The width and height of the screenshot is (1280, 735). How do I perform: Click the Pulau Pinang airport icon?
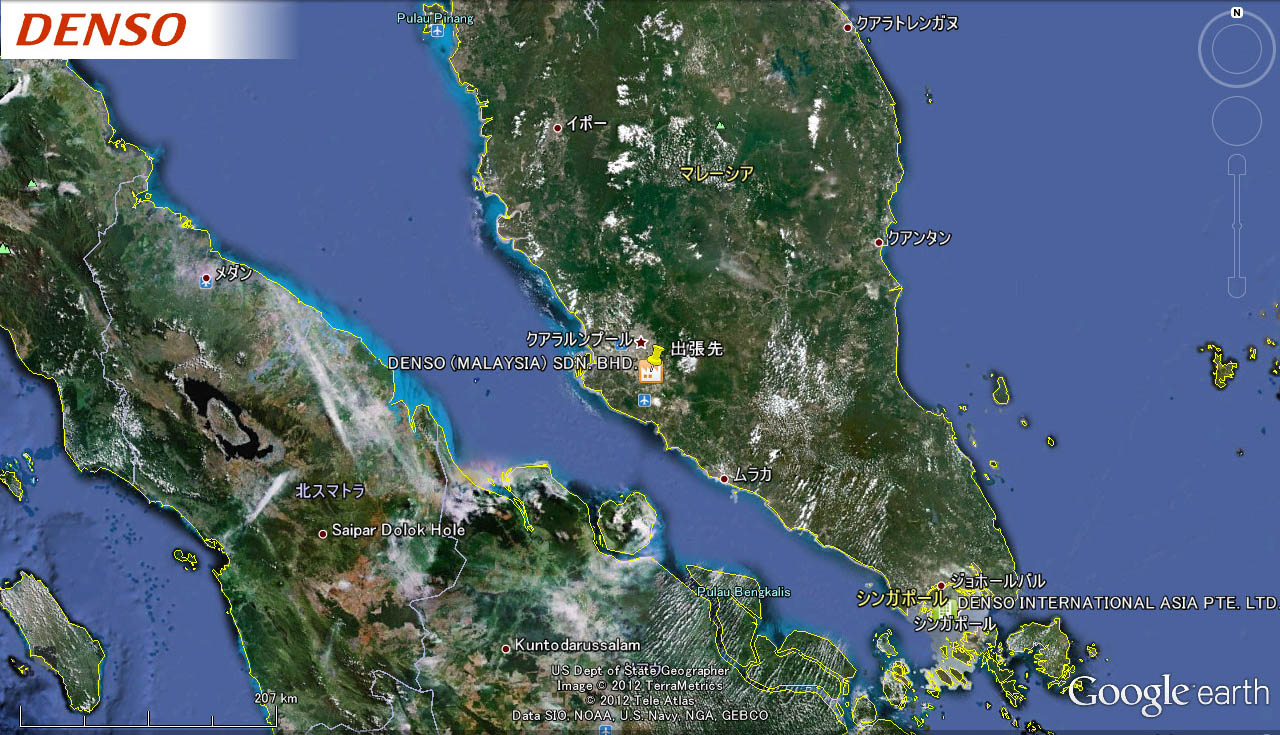(438, 31)
